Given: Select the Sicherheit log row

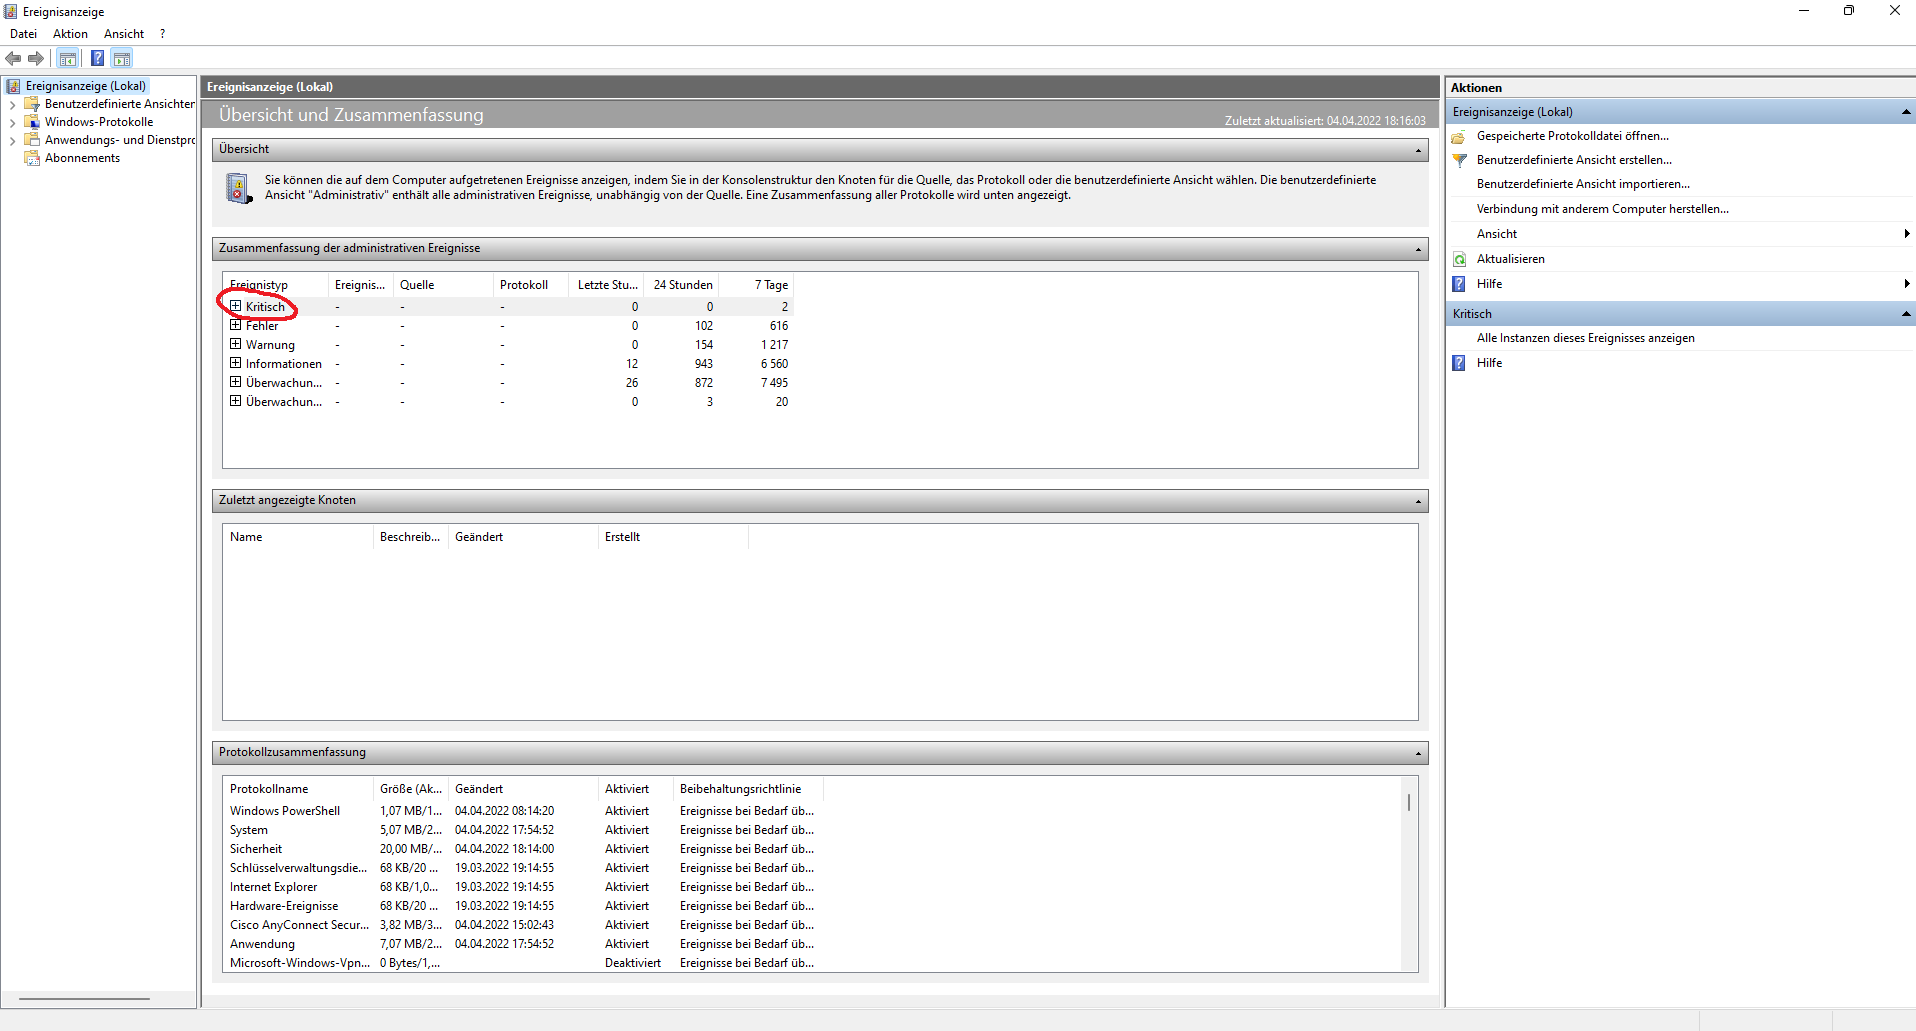Looking at the screenshot, I should [522, 849].
